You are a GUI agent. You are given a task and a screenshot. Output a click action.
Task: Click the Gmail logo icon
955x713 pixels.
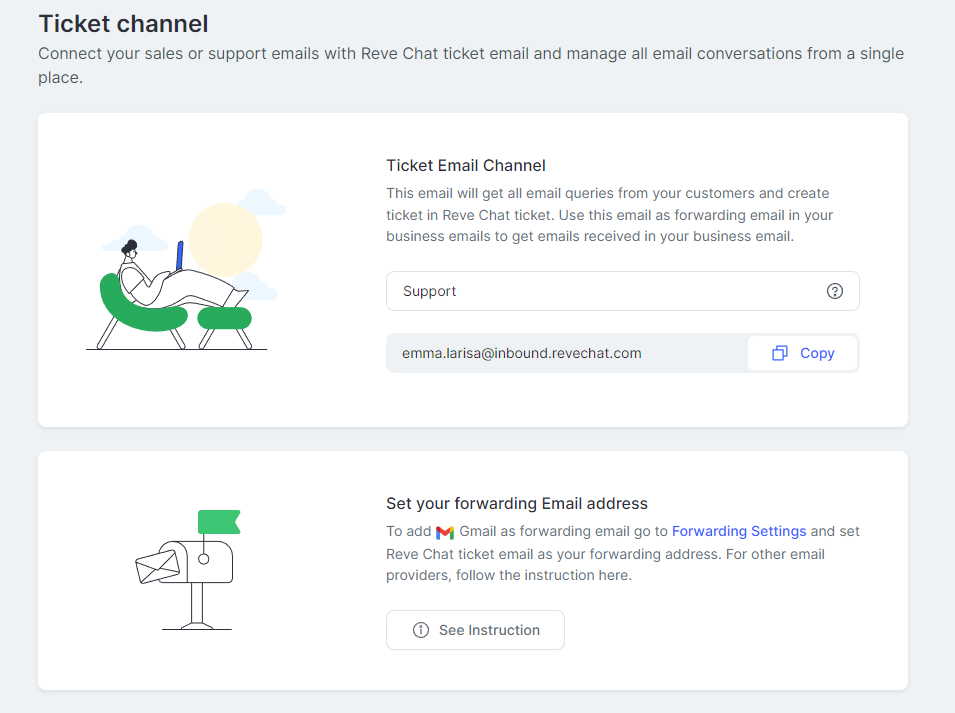[445, 532]
